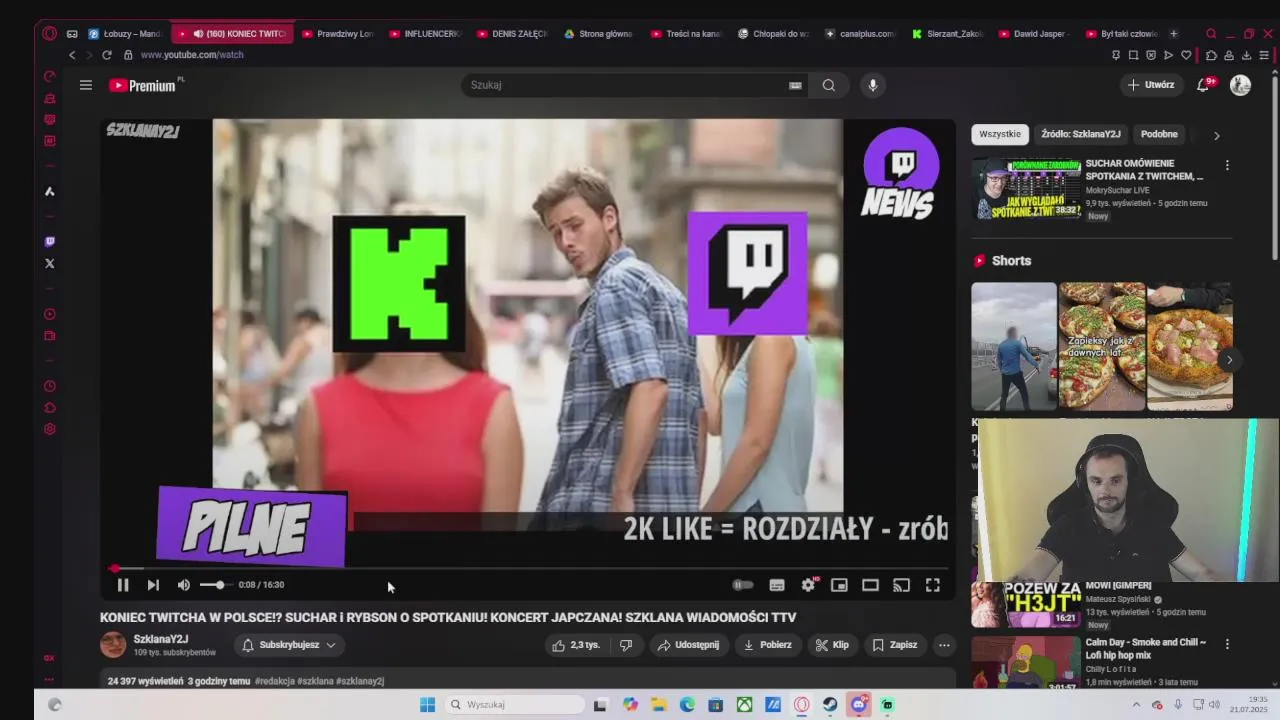
Task: Open Xbox app from taskbar
Action: click(x=744, y=705)
